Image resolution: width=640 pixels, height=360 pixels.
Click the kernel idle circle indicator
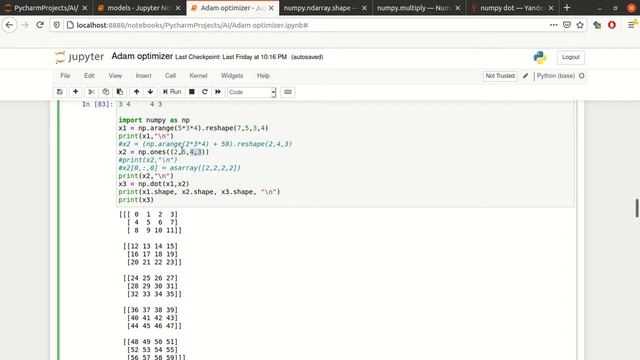coord(582,76)
